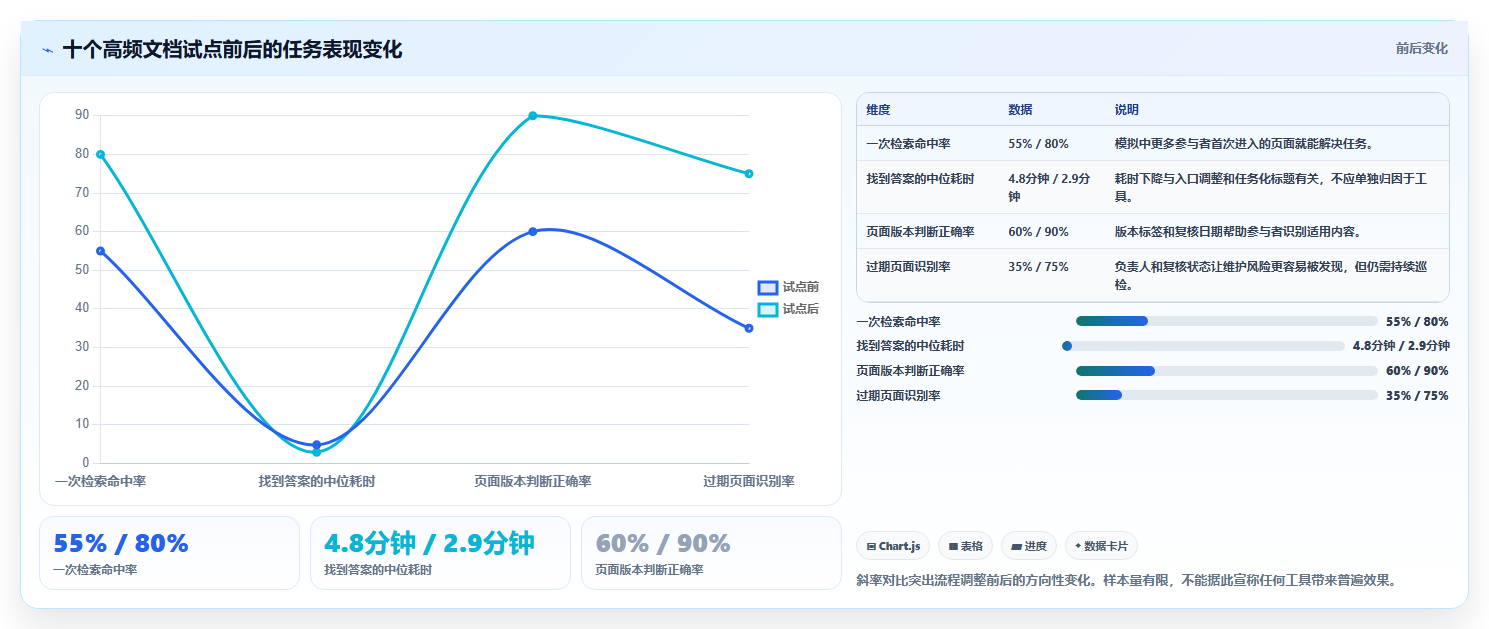1489x629 pixels.
Task: Click the 页面版本判断正确率 x-axis label
Action: tap(533, 482)
